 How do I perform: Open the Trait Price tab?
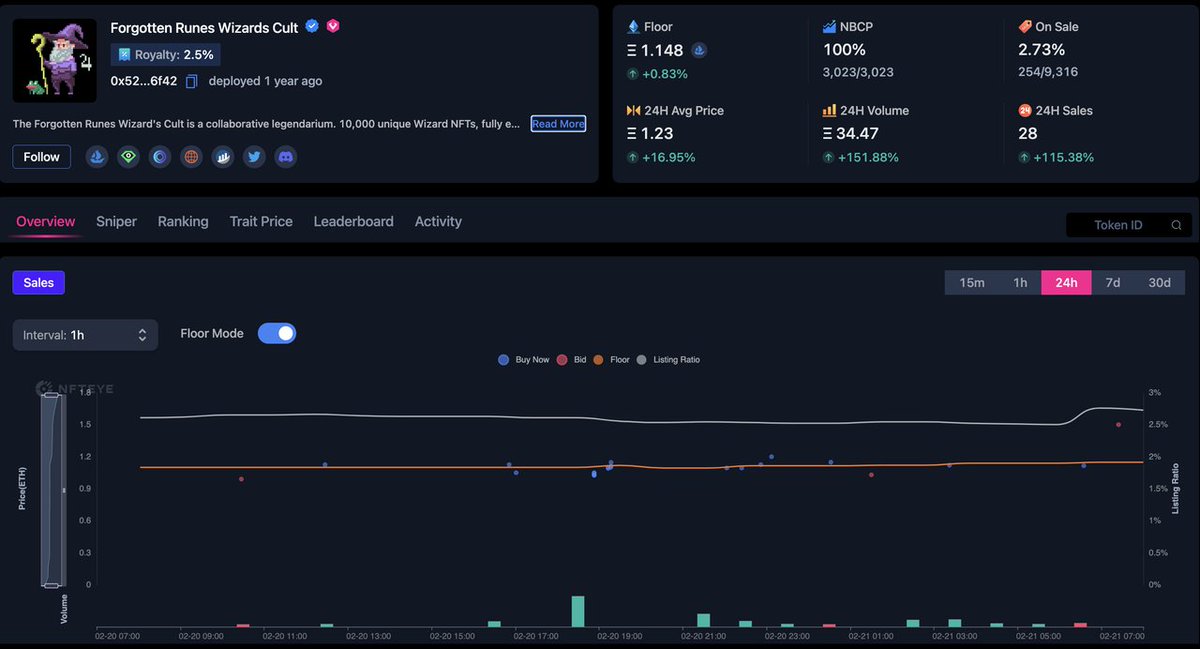[x=261, y=222]
